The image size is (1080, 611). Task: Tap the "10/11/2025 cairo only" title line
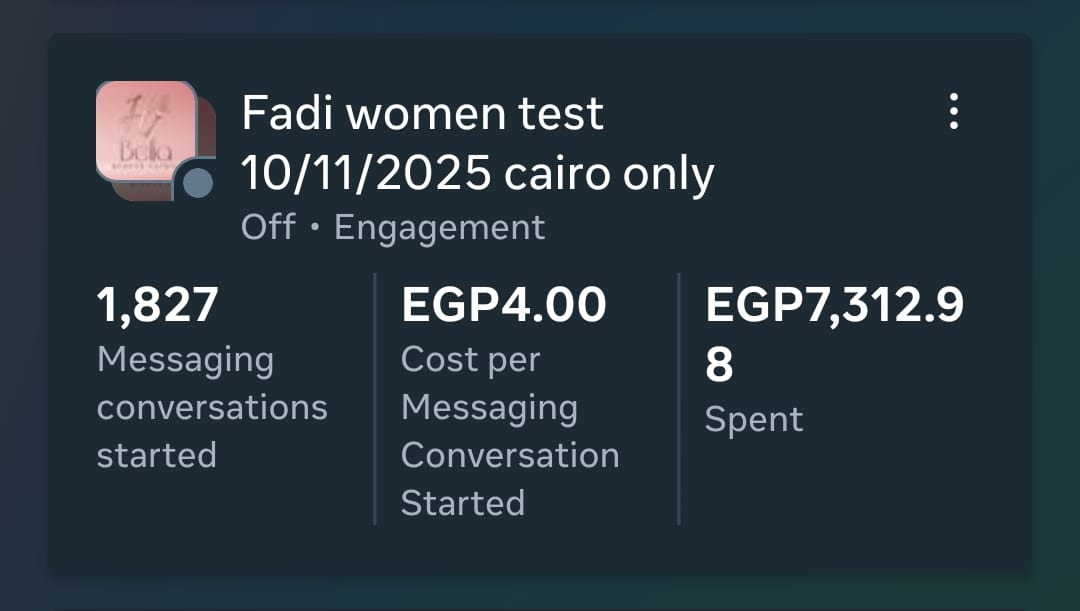pyautogui.click(x=477, y=174)
